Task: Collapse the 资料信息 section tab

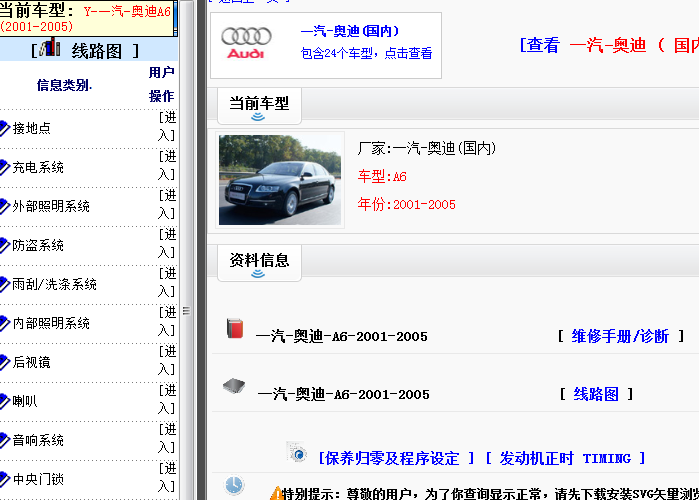Action: pos(259,263)
